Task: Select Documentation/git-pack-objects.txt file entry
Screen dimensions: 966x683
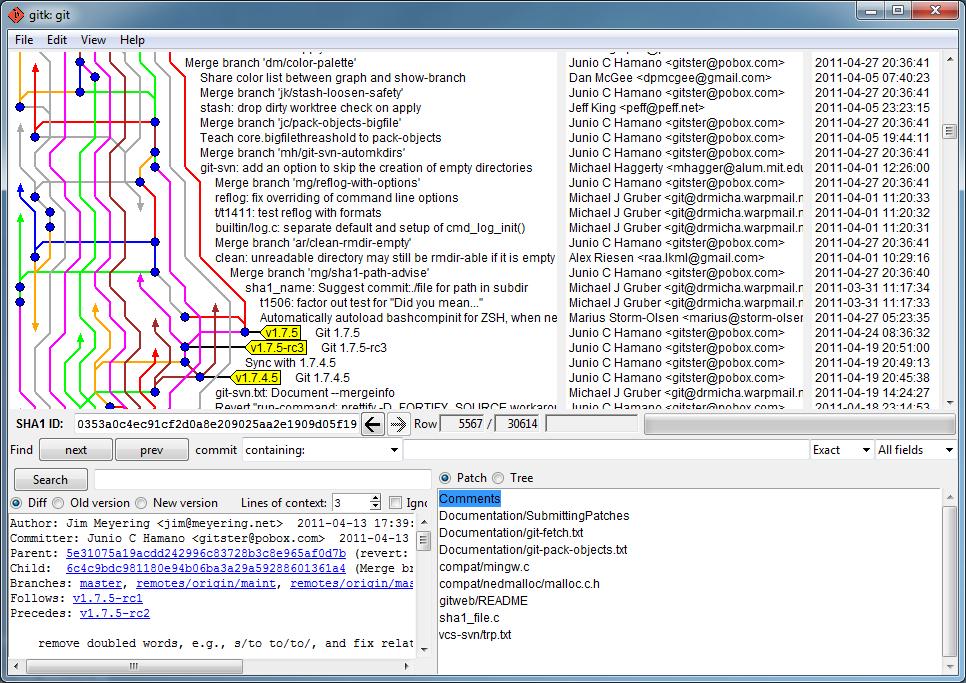Action: click(533, 549)
